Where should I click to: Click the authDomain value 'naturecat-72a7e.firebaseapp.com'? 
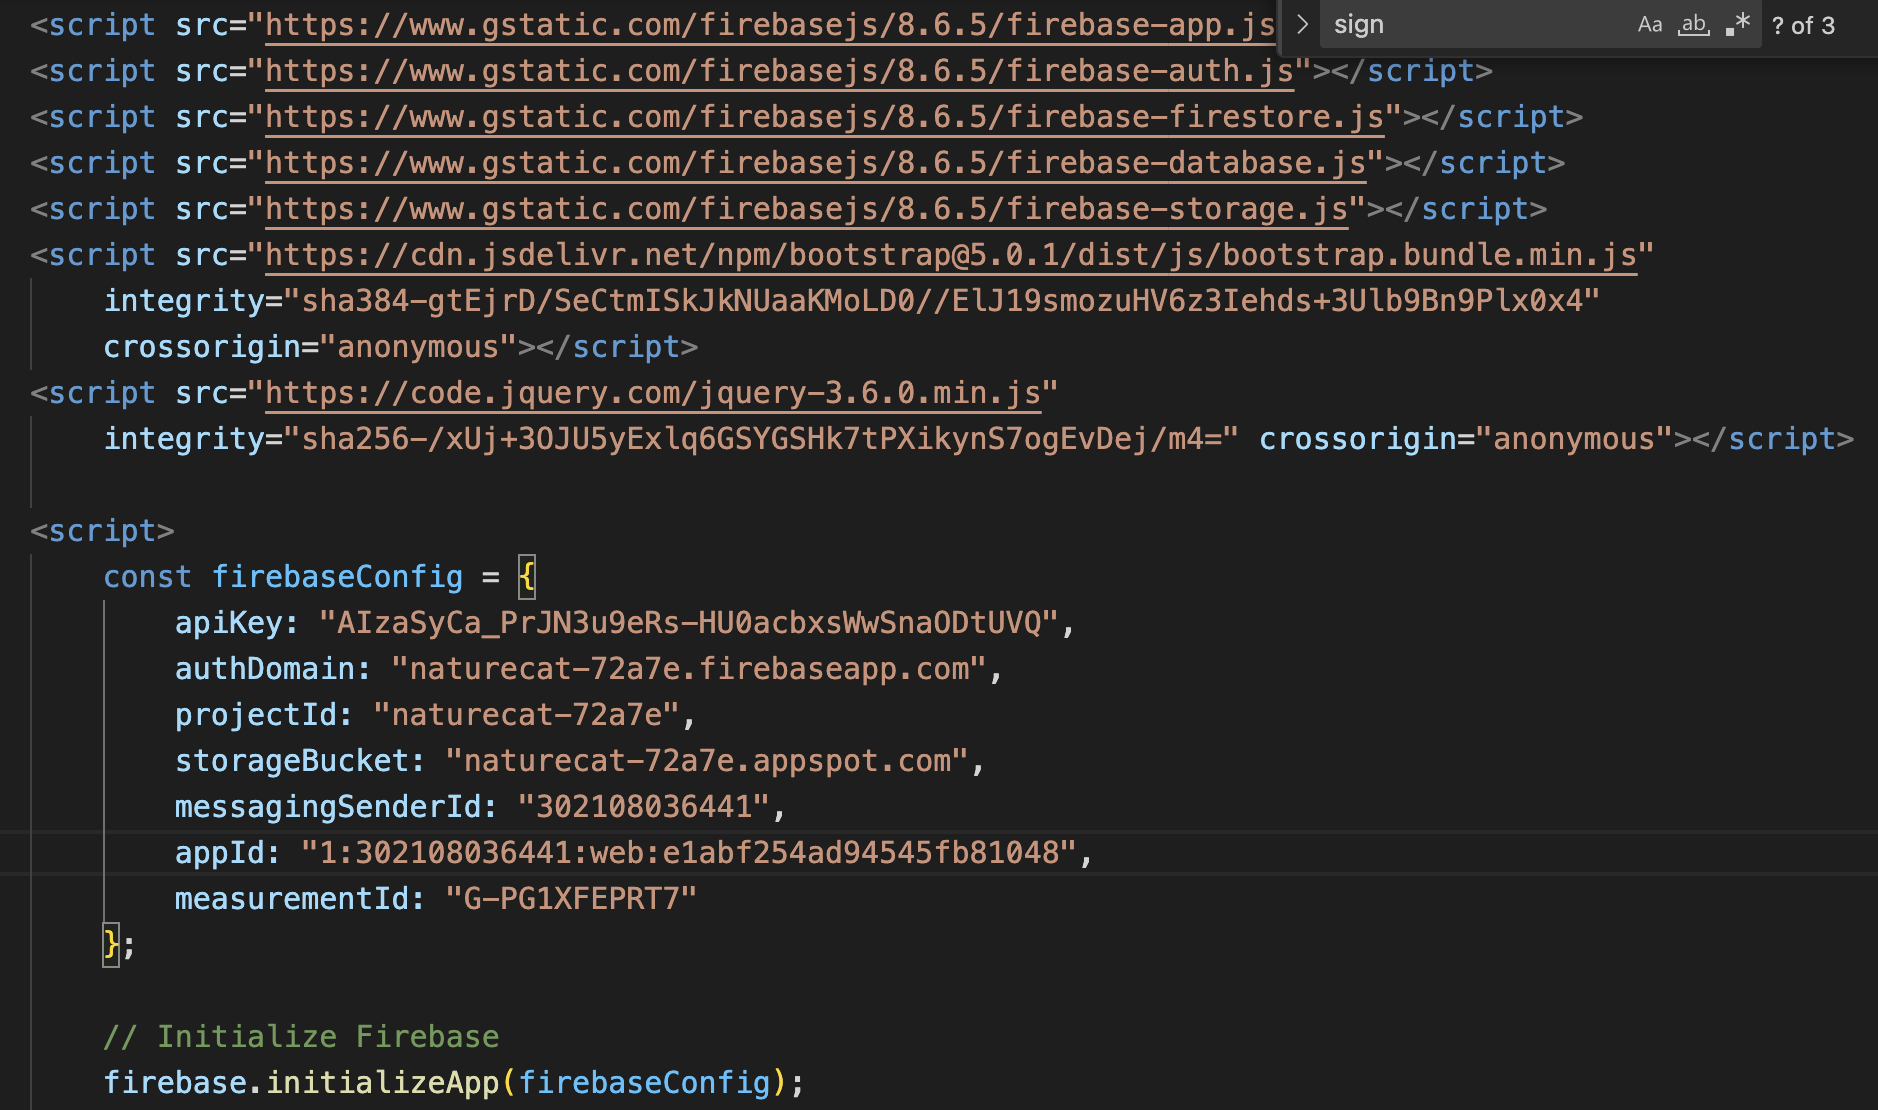coord(689,669)
